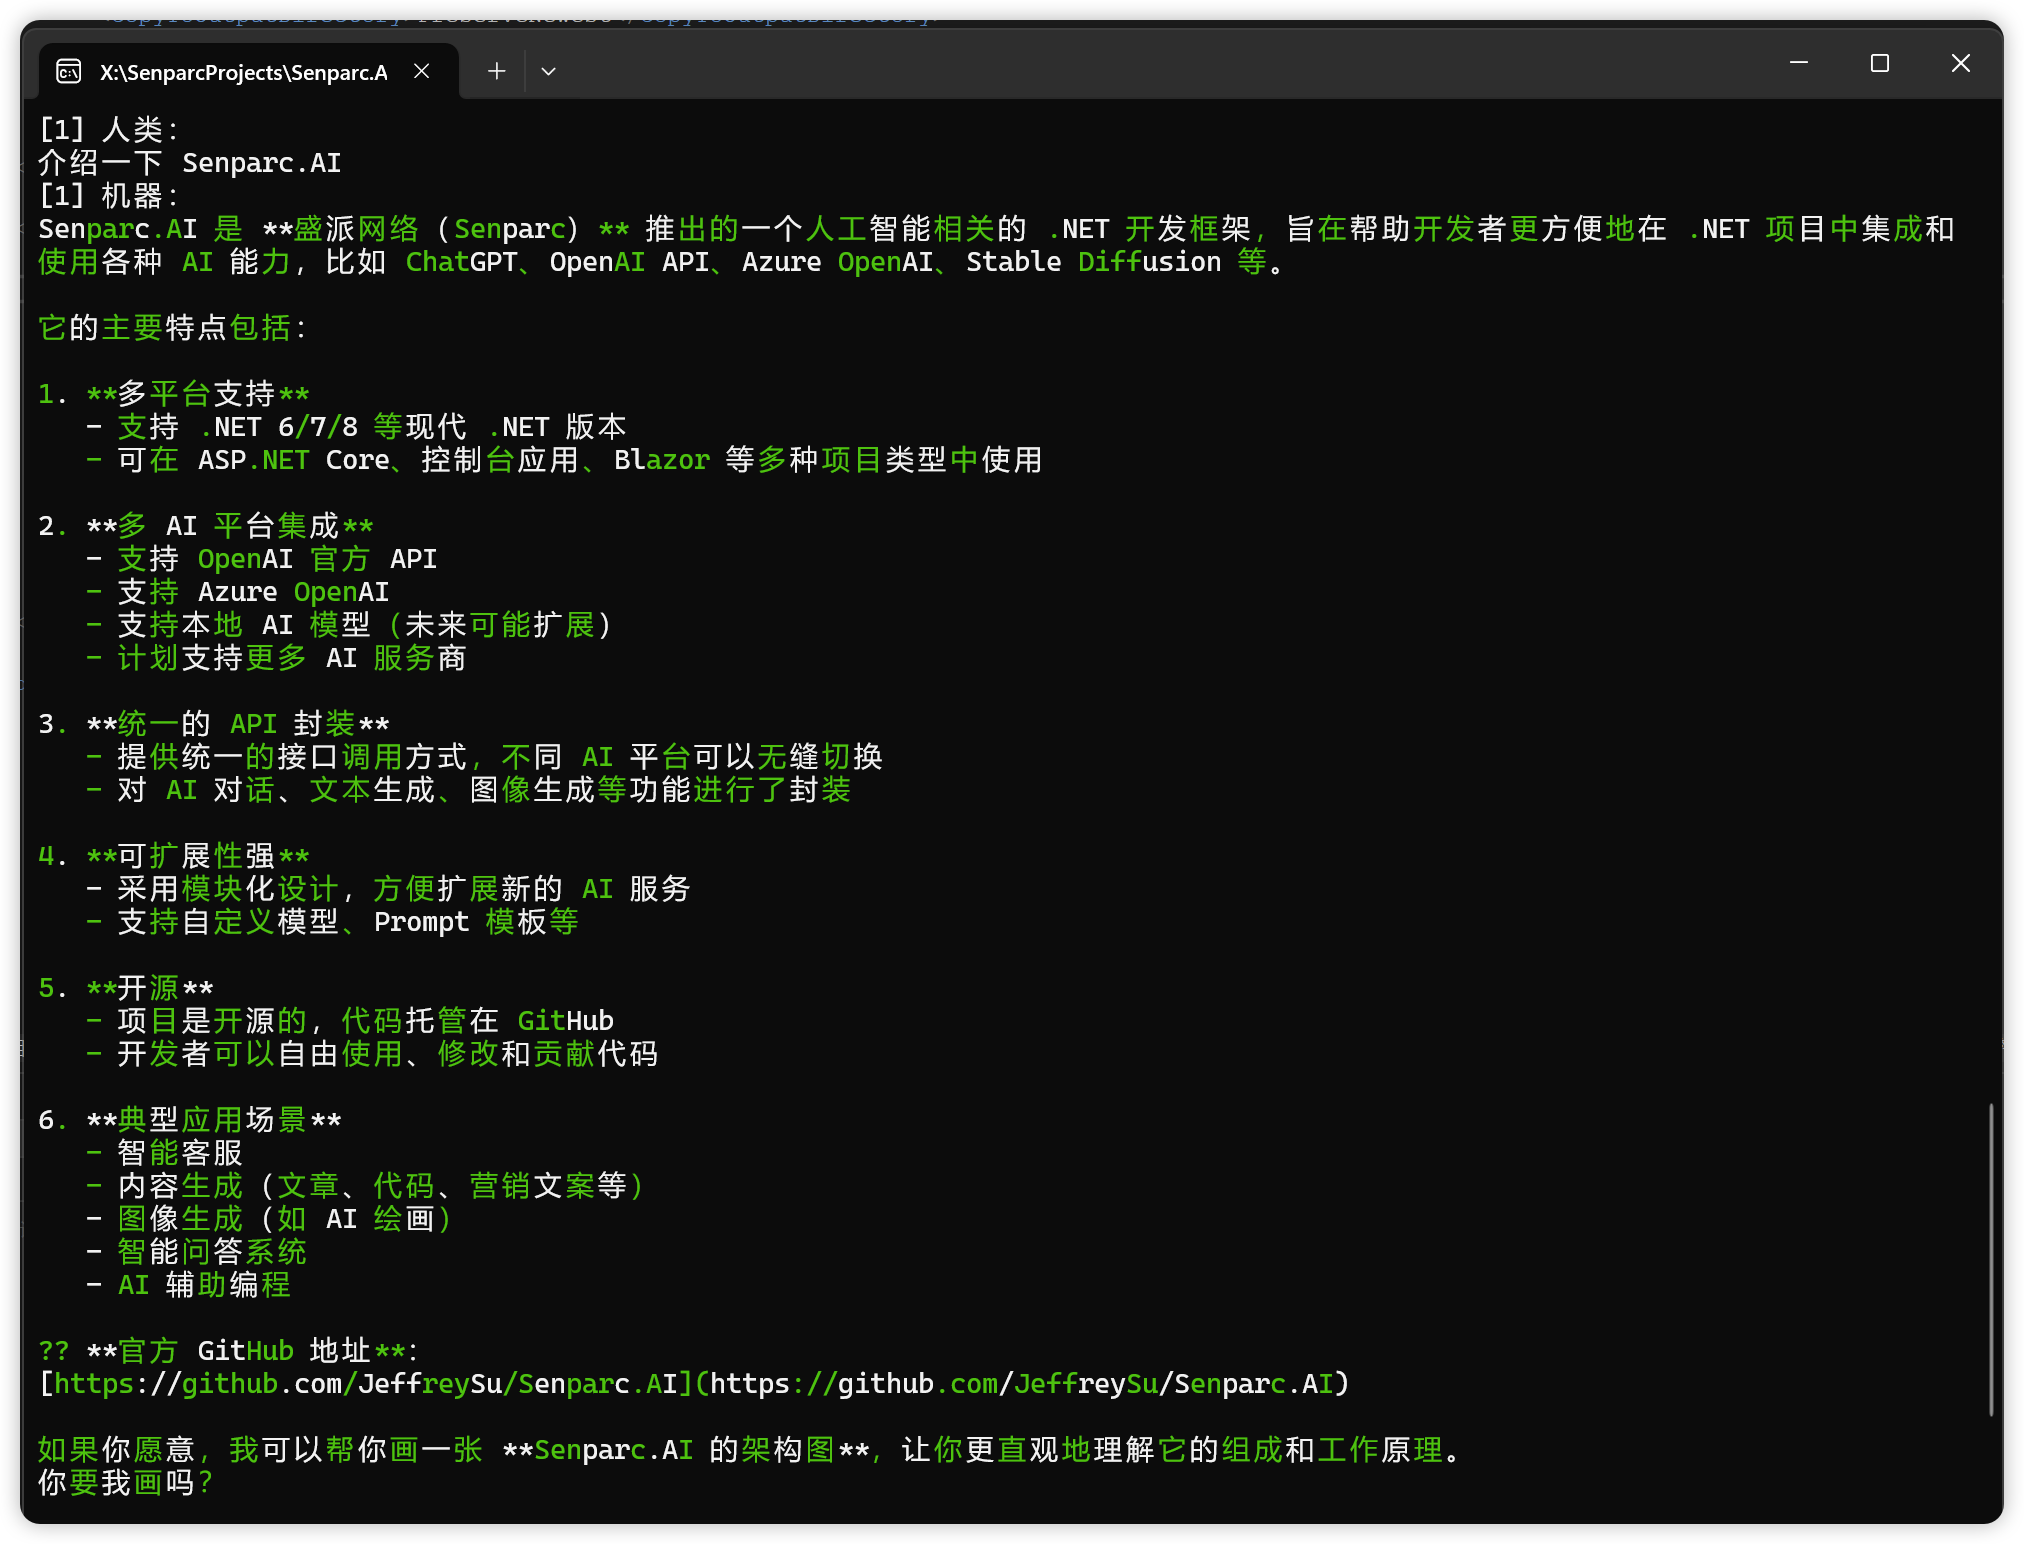Image resolution: width=2024 pixels, height=1544 pixels.
Task: Maximize the terminal window
Action: [x=1879, y=63]
